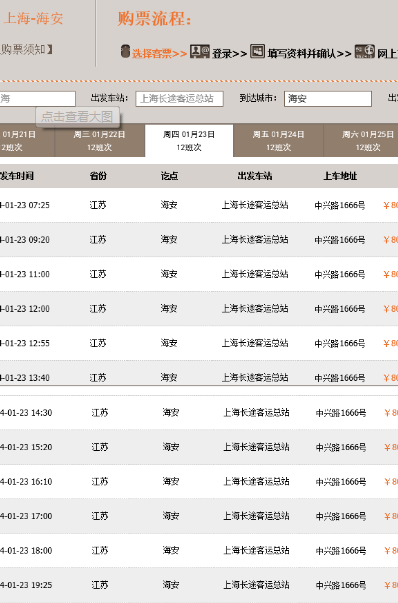Click 海安 in the 16:10 row
This screenshot has height=603, width=398.
[x=171, y=481]
